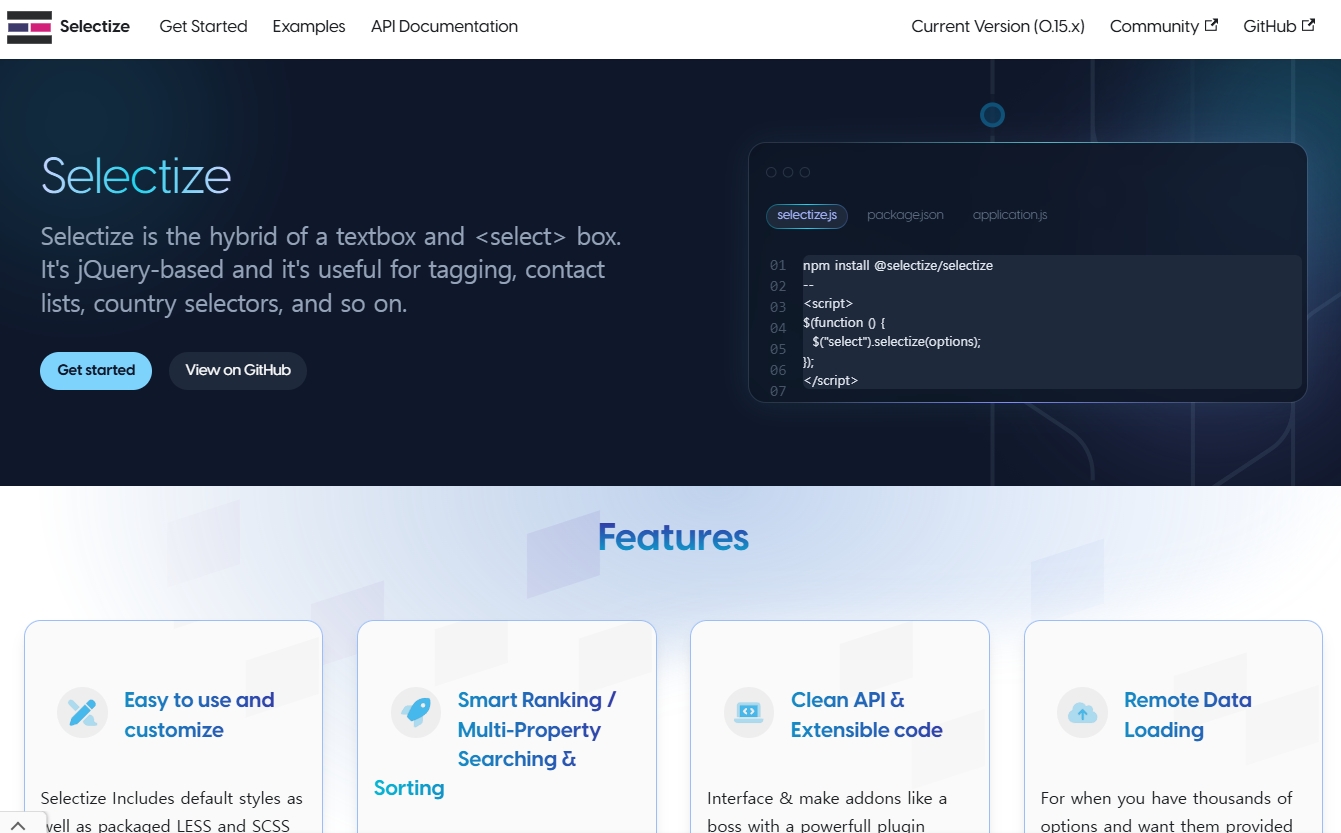Viewport: 1341px width, 833px height.
Task: Click the View on GitHub button
Action: tap(238, 370)
